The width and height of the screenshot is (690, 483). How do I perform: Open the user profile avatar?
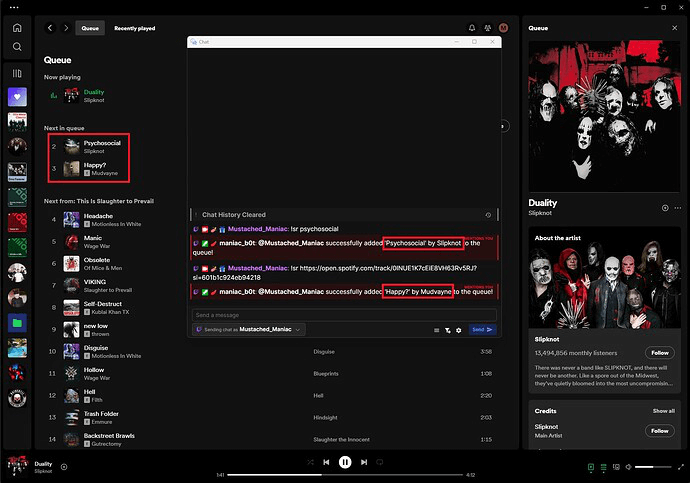[503, 28]
